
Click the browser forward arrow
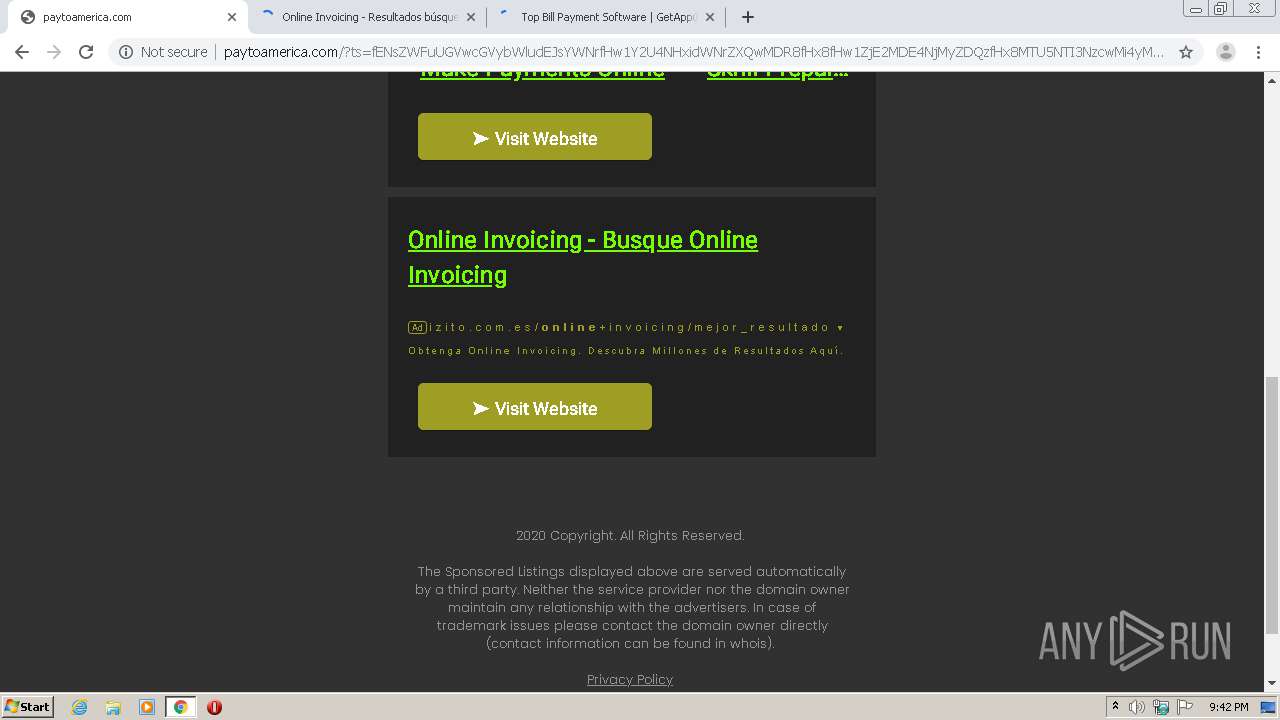pos(54,52)
